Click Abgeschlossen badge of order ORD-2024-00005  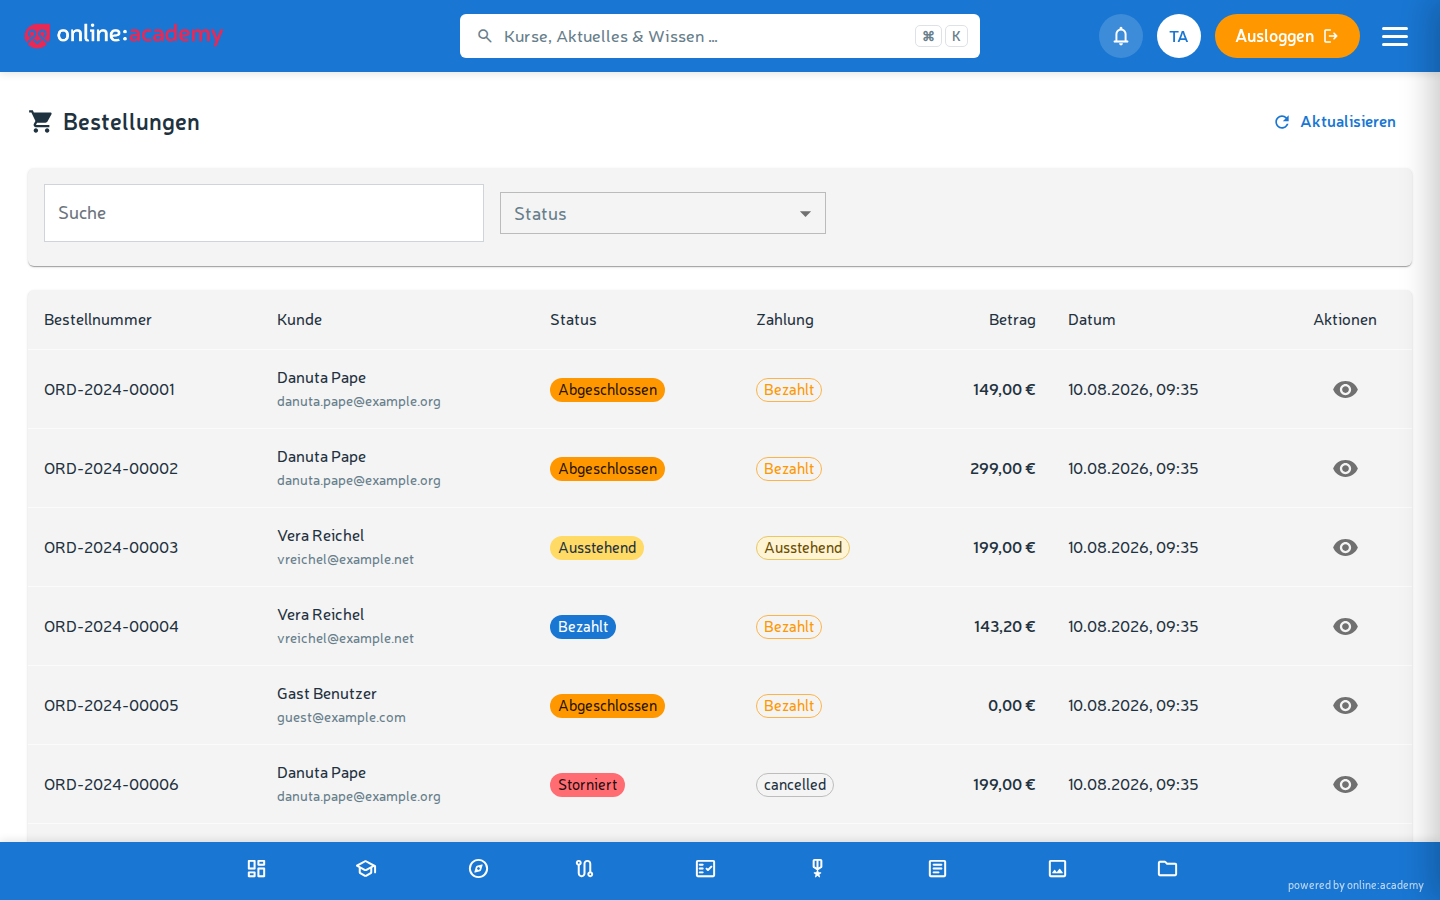[607, 706]
